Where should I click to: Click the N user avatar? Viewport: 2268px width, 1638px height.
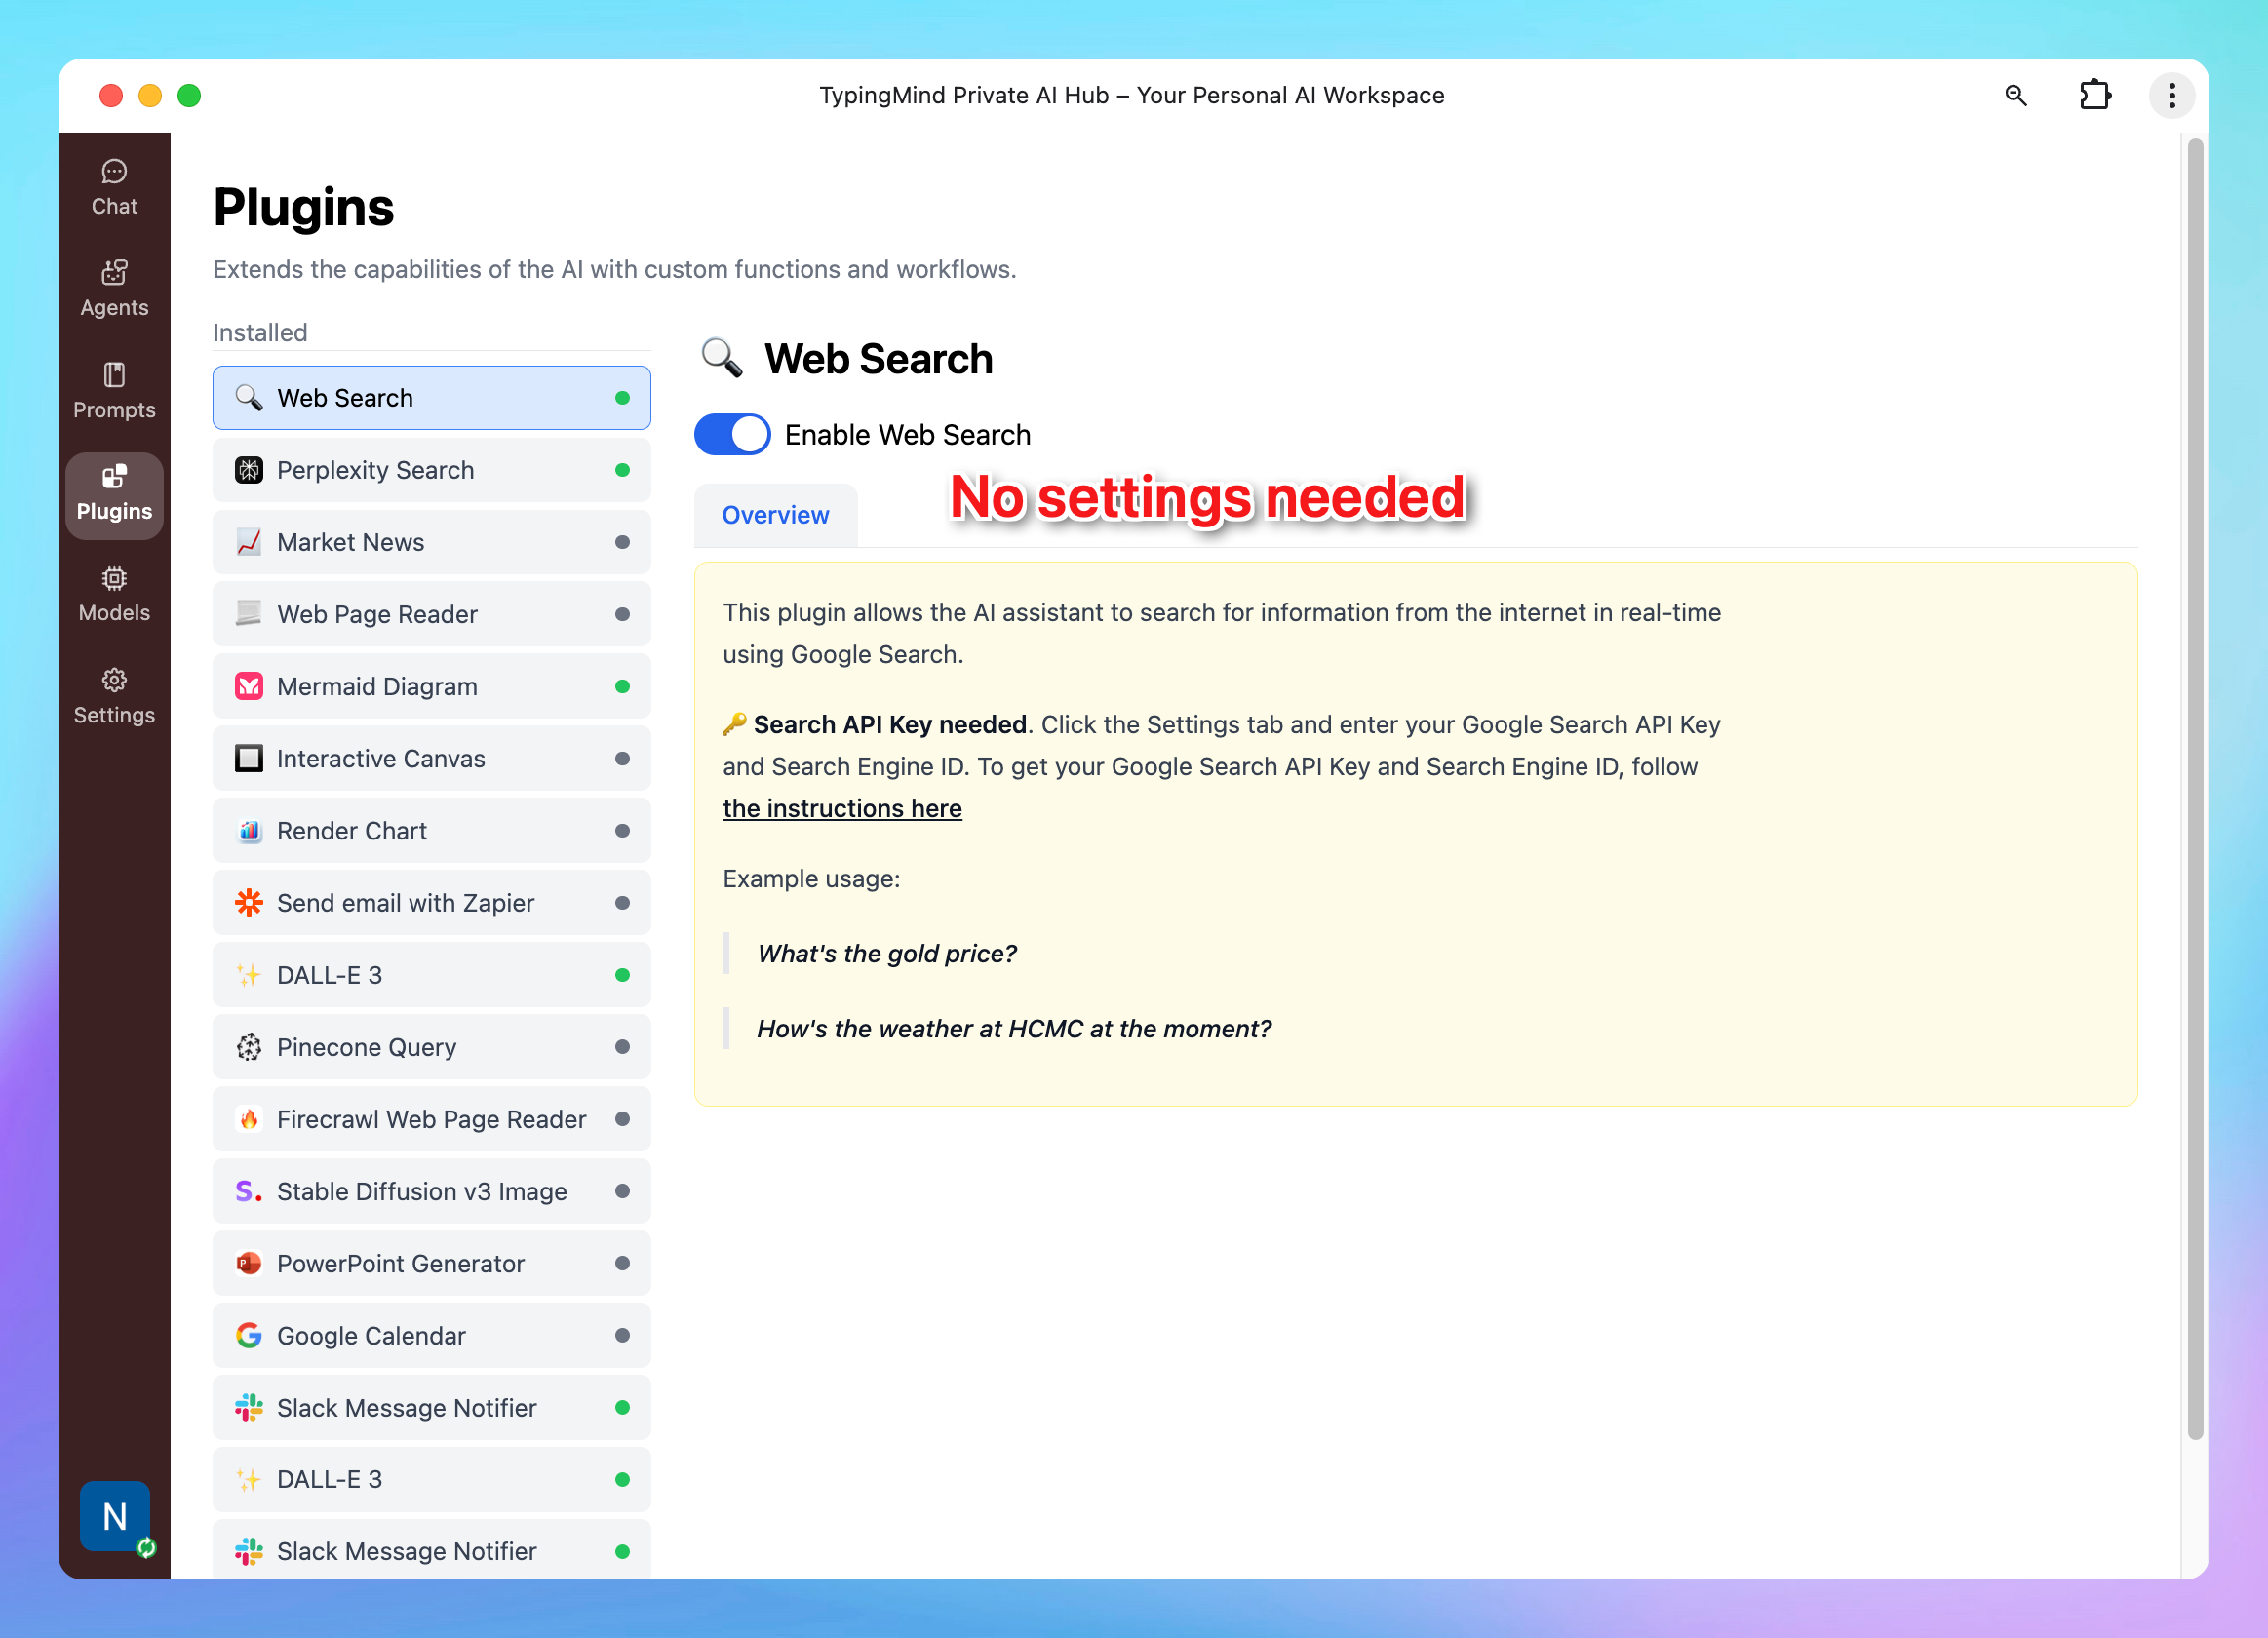[x=115, y=1515]
